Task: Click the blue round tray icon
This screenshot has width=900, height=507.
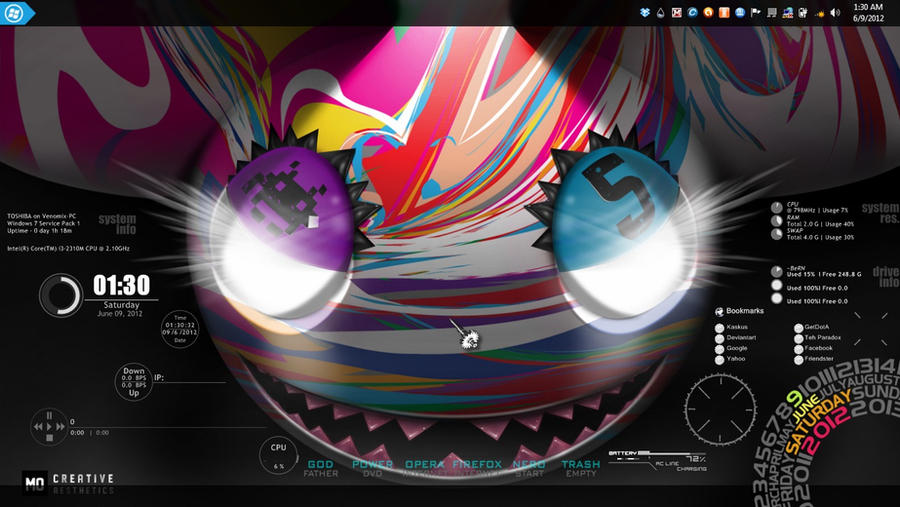Action: (740, 13)
